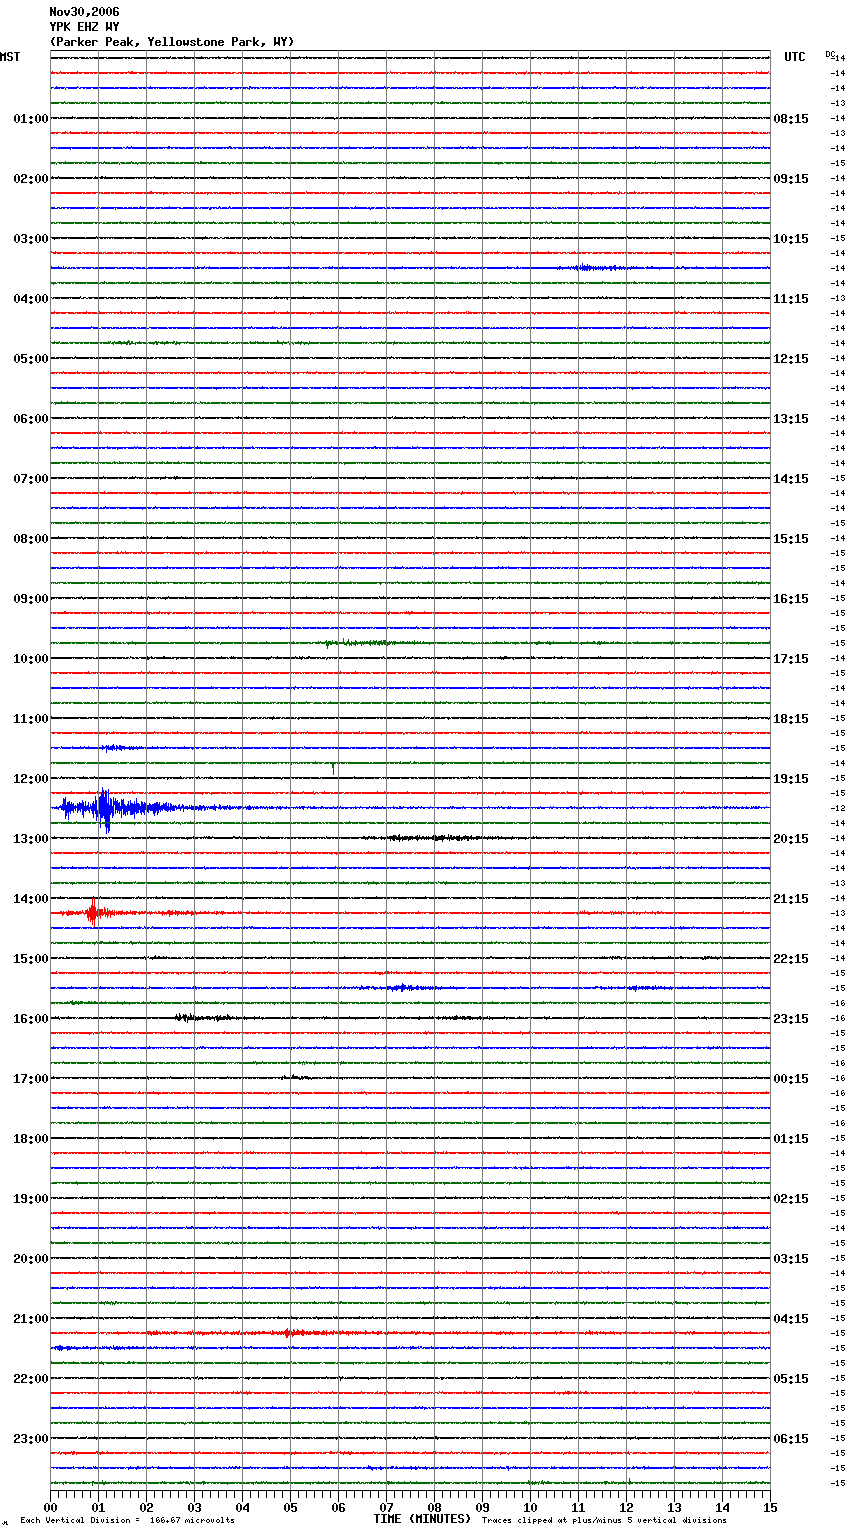This screenshot has height=1534, width=850.
Task: Select the 10:00 MST row label
Action: tap(31, 659)
